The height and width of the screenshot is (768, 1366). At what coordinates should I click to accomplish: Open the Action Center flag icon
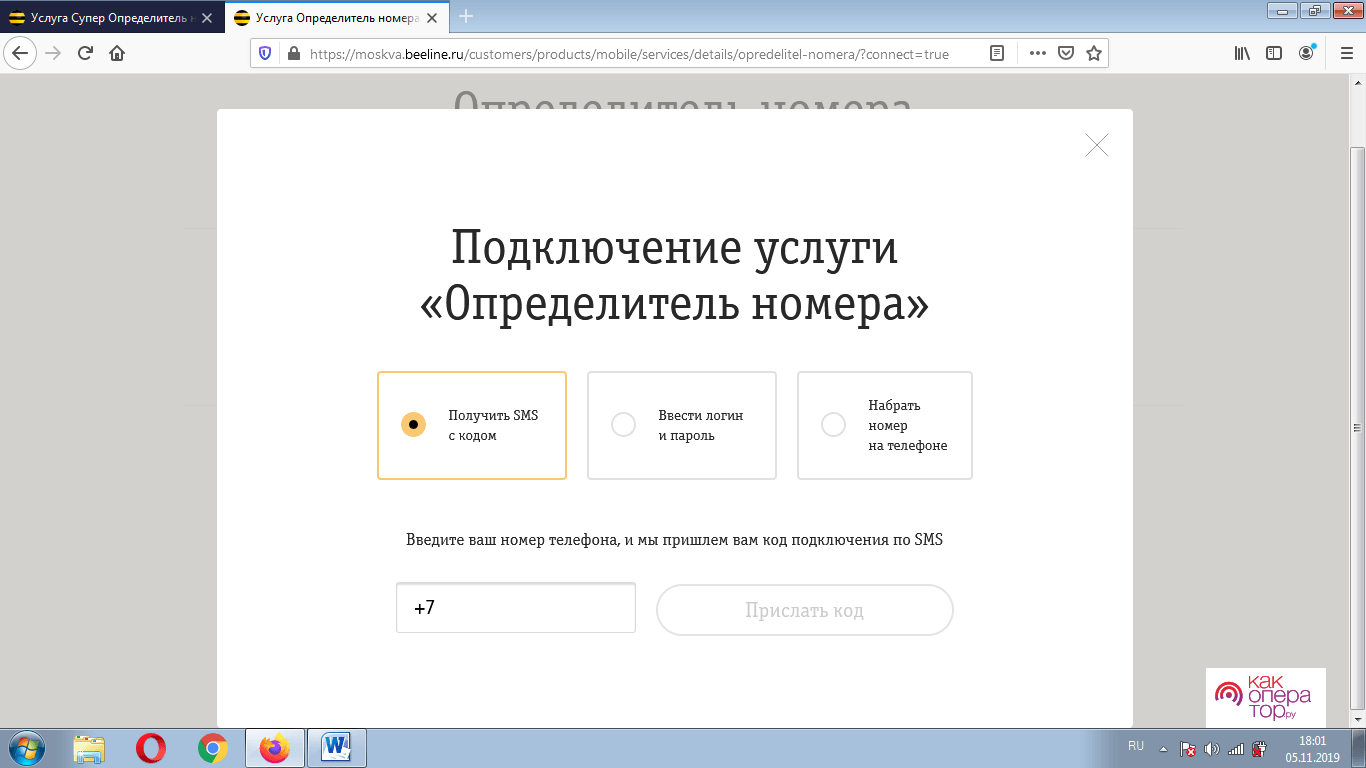tap(1188, 748)
